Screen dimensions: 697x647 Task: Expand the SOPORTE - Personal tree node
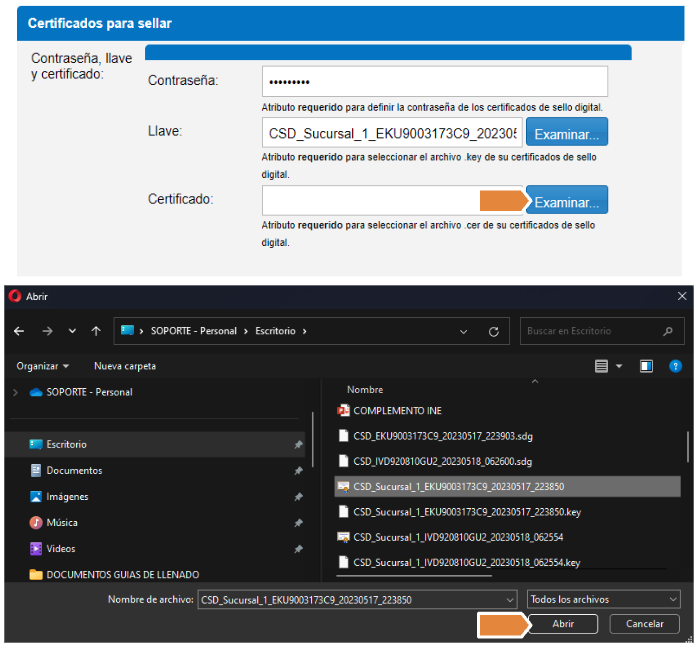click(x=15, y=392)
